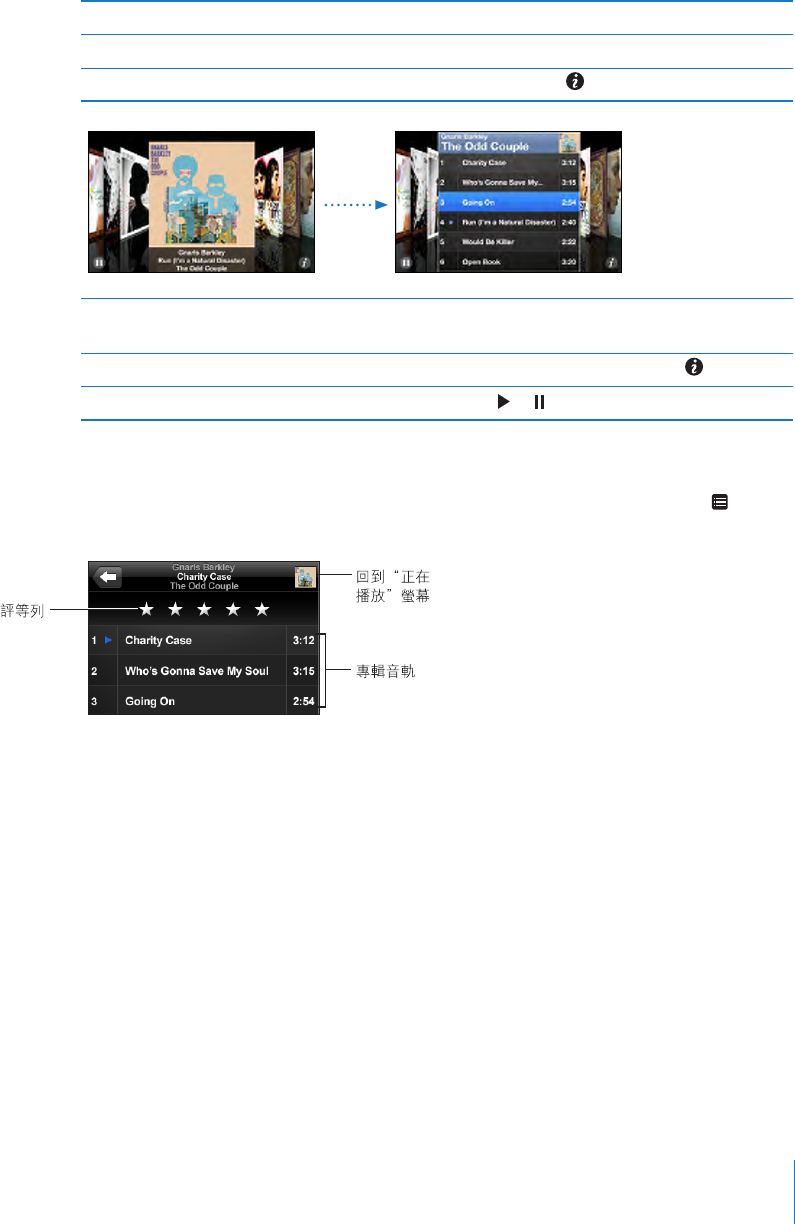795x1224 pixels.
Task: Click the 3:20 duration beside Open Book
Action: point(569,262)
